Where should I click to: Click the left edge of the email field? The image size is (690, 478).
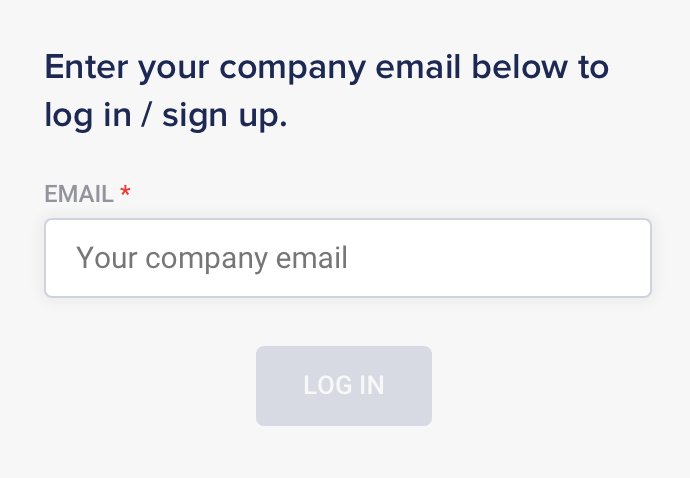[58, 258]
